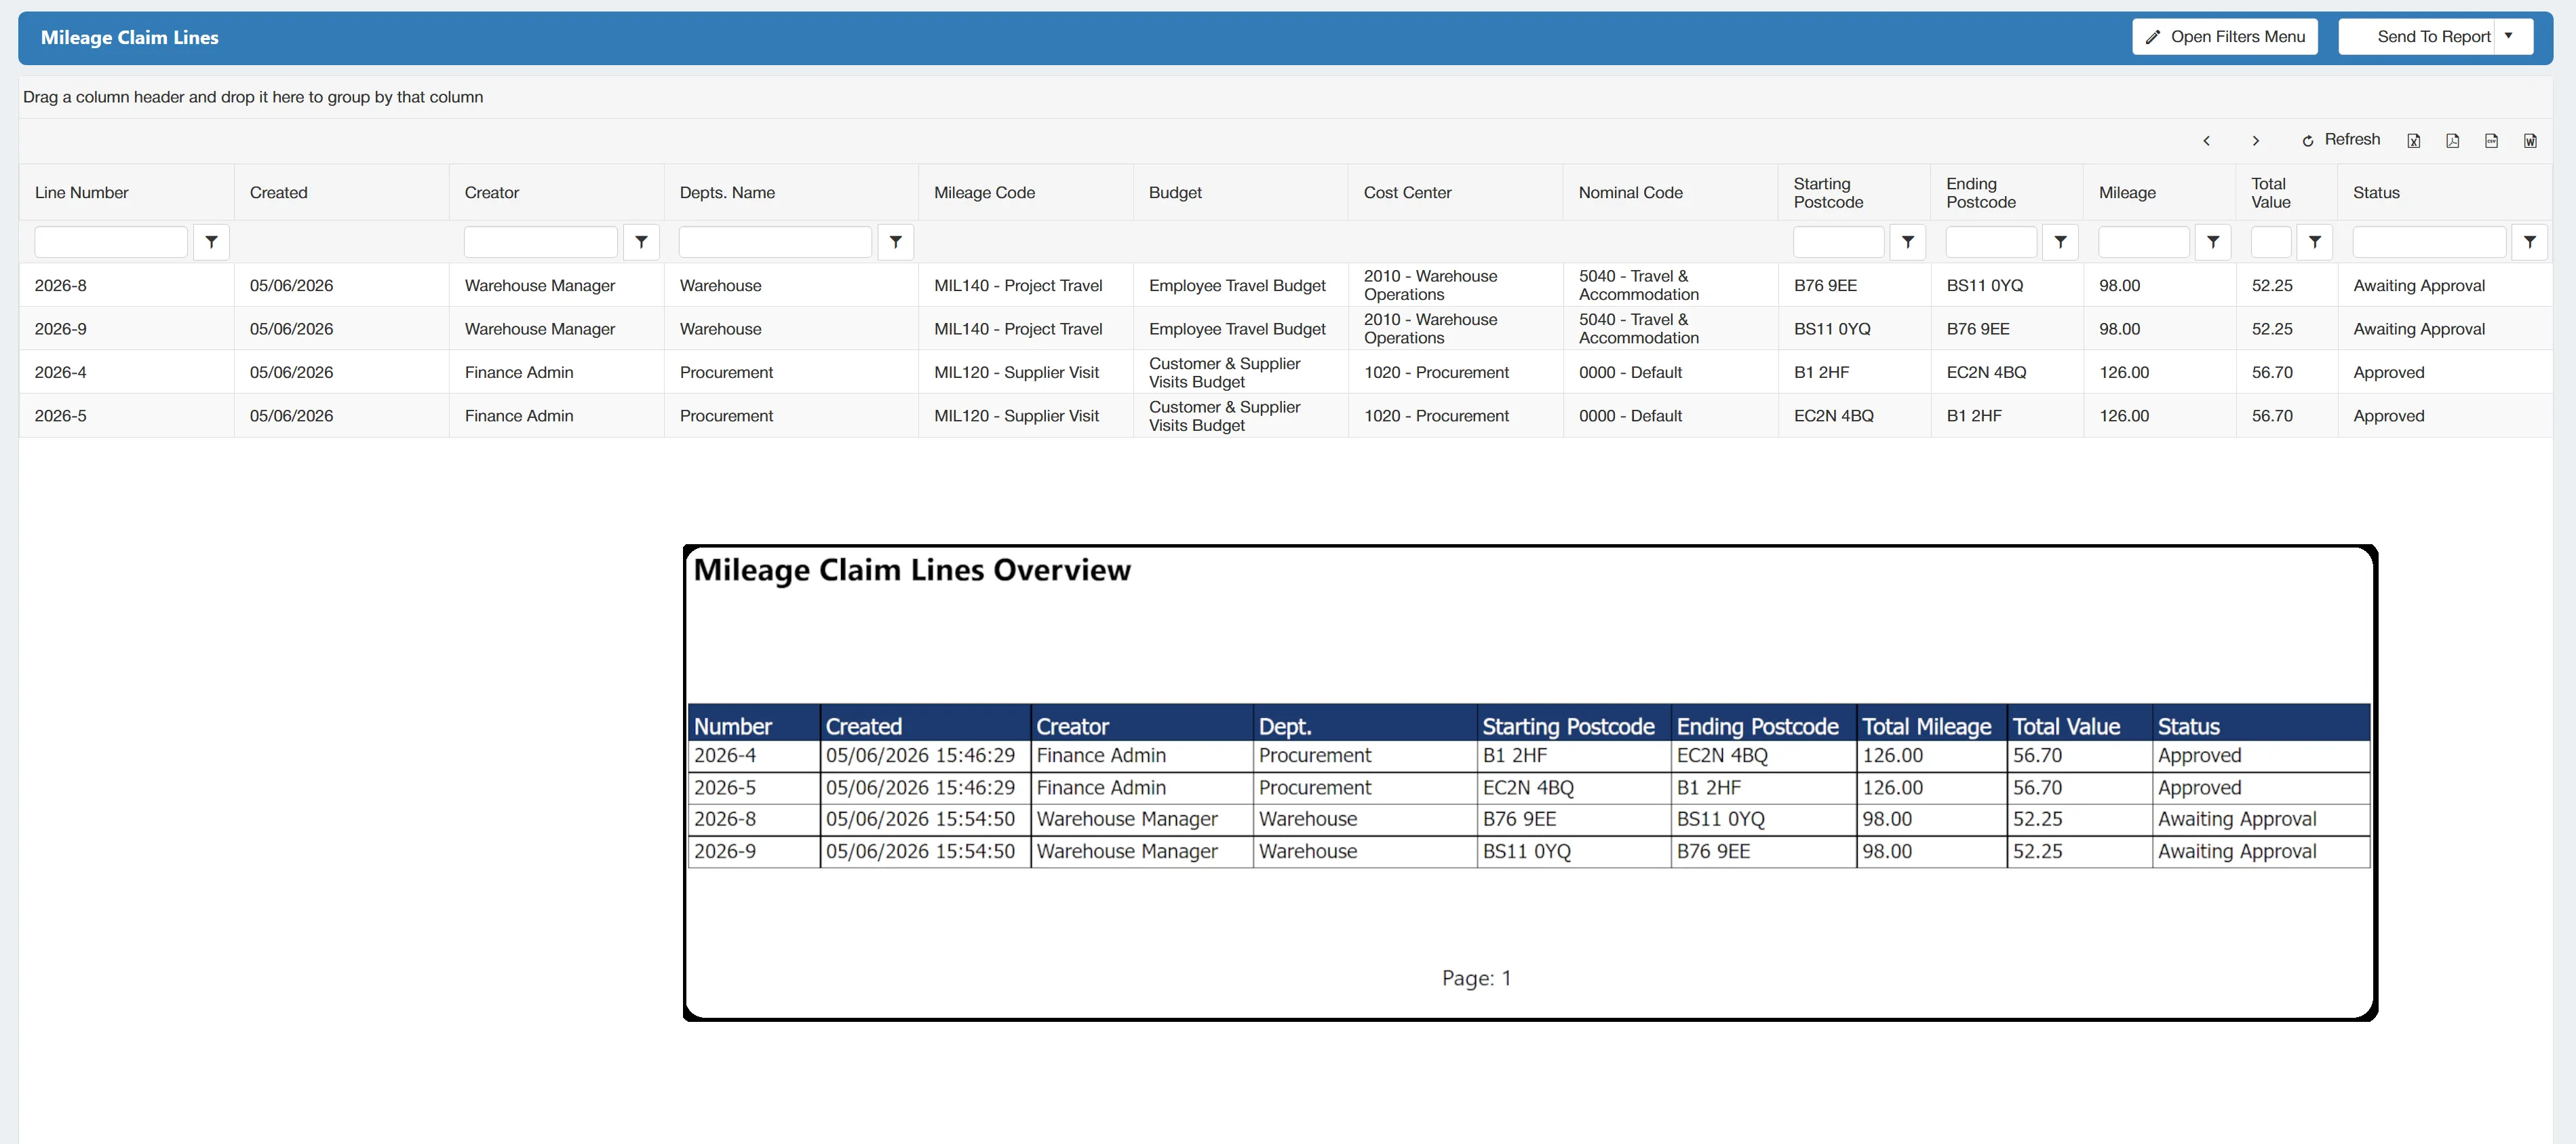Open Filters Menu button
Viewport: 2576px width, 1144px height.
coord(2224,37)
